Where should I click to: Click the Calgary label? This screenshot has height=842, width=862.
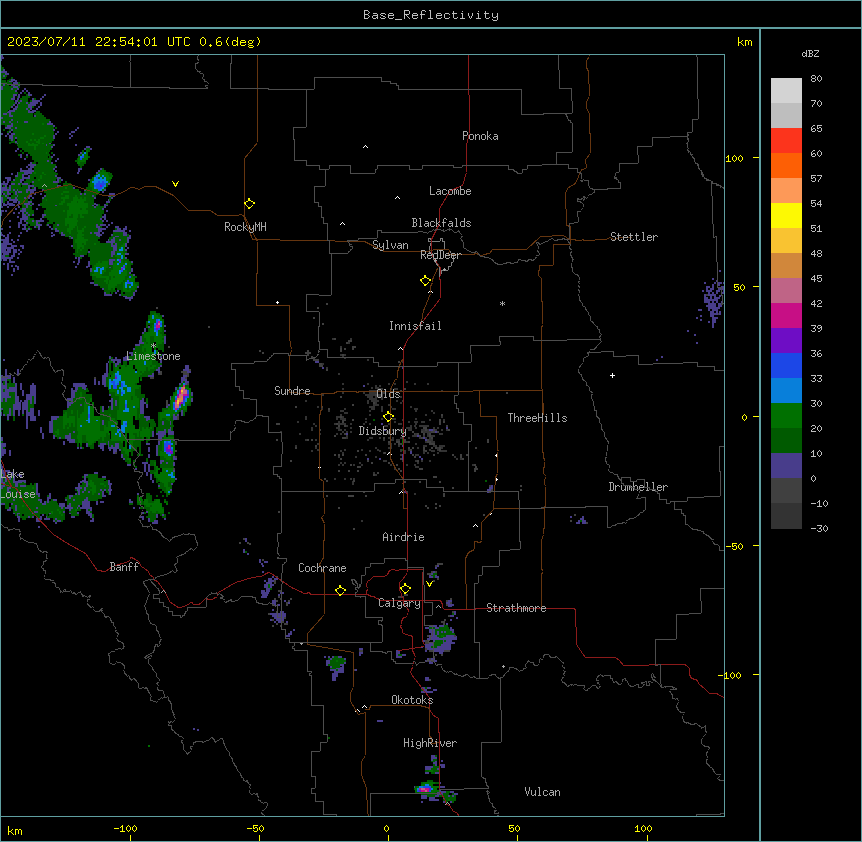[x=399, y=603]
